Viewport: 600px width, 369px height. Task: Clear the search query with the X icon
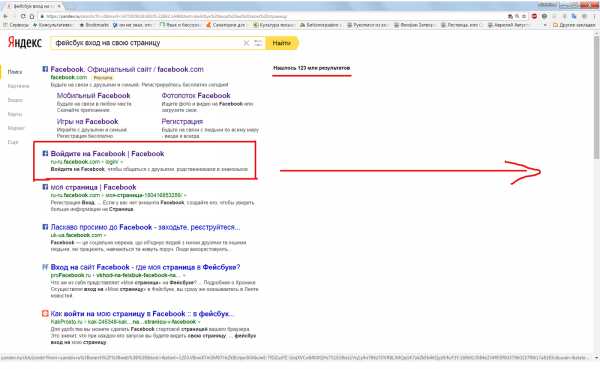[x=246, y=43]
